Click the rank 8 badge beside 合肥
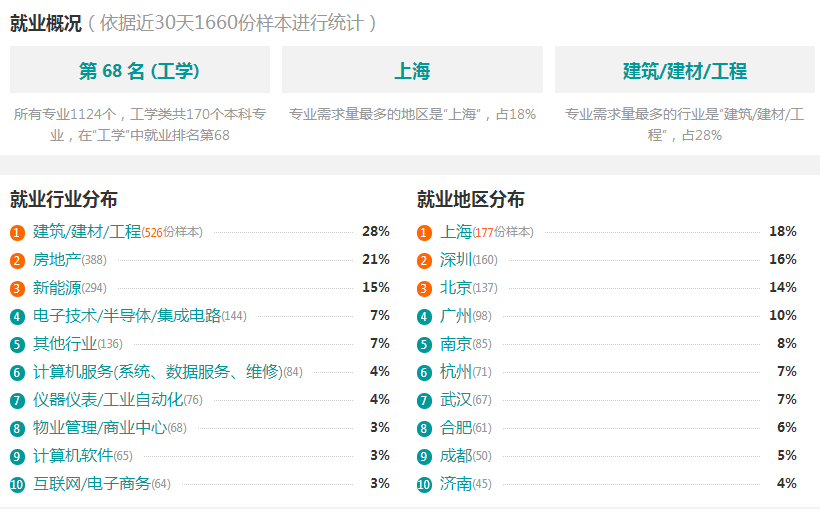820x509 pixels. click(x=424, y=428)
